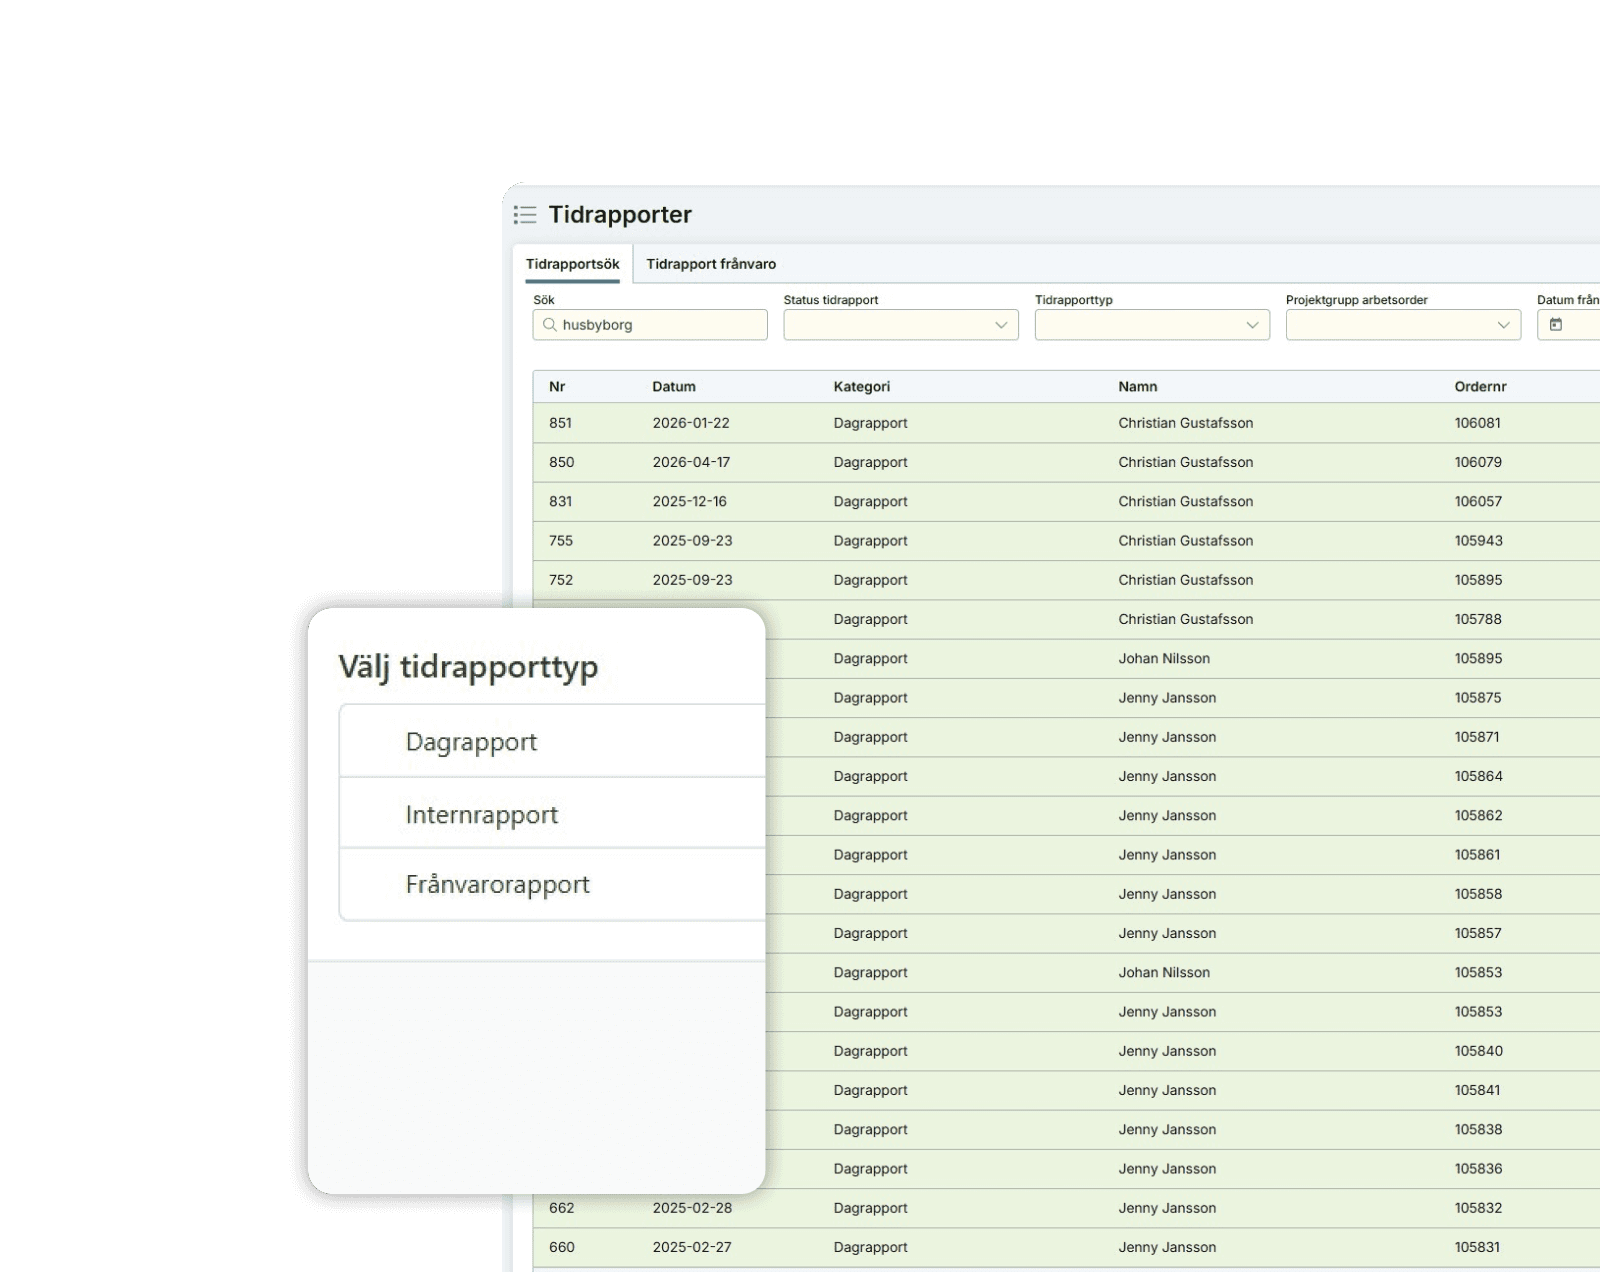Sort by the Datum column header
This screenshot has width=1600, height=1272.
(x=674, y=387)
